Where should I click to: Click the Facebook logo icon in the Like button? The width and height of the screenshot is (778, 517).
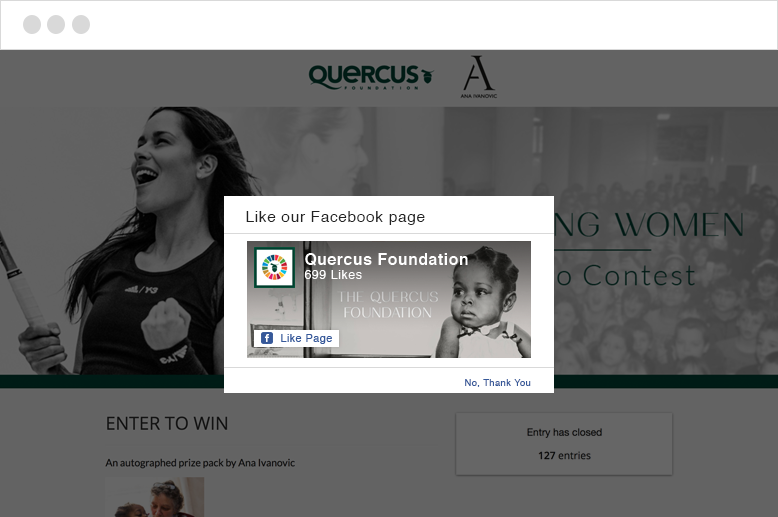pos(267,338)
